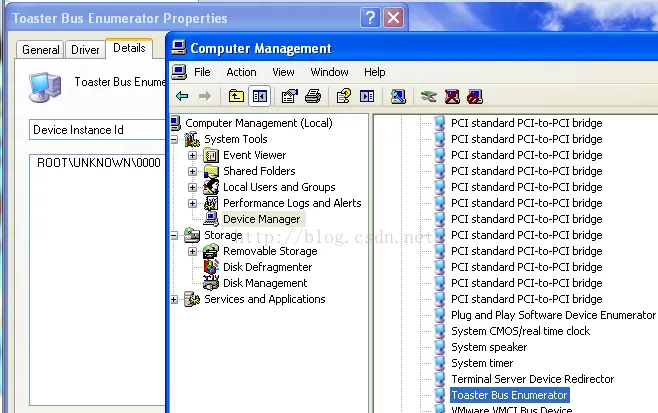Click the Back arrow in Computer Management toolbar
This screenshot has height=413, width=658.
pyautogui.click(x=182, y=97)
